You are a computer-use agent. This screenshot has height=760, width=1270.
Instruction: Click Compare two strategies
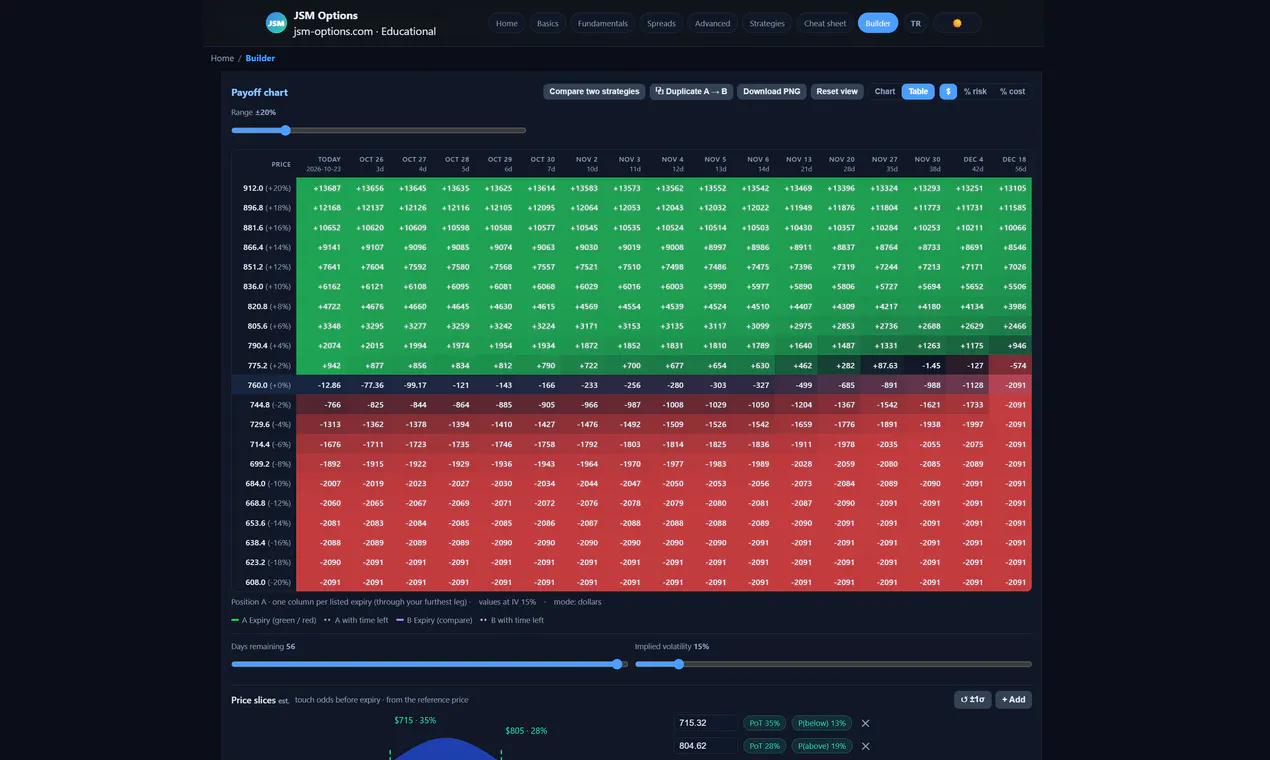594,91
